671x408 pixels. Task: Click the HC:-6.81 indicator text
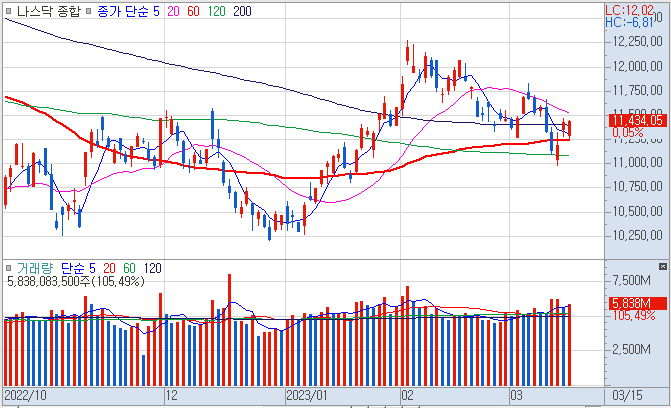[x=629, y=22]
